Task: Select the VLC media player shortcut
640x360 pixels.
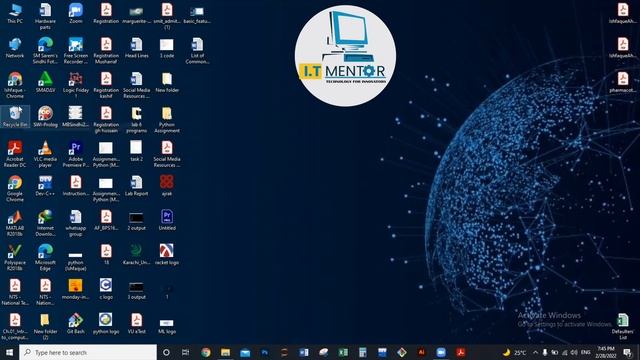Action: coord(45,154)
